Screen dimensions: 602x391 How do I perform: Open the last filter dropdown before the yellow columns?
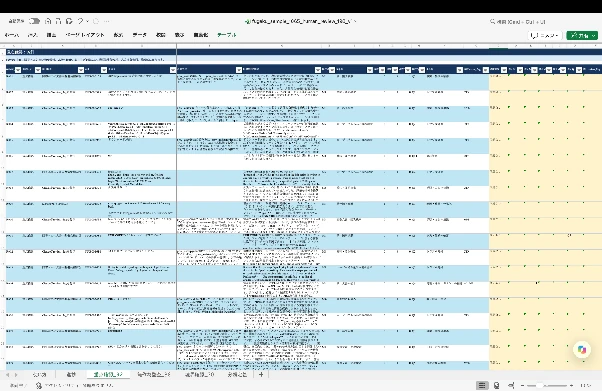point(486,70)
